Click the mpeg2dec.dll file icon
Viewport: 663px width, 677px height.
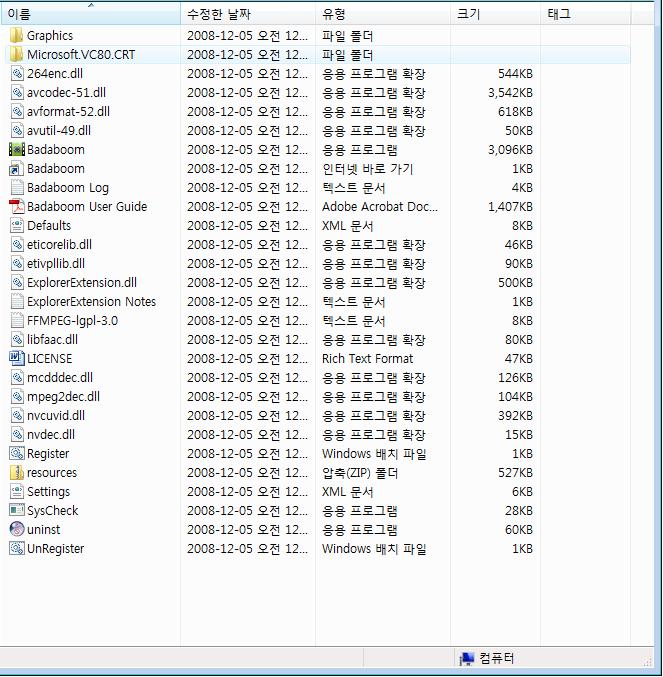[x=17, y=396]
